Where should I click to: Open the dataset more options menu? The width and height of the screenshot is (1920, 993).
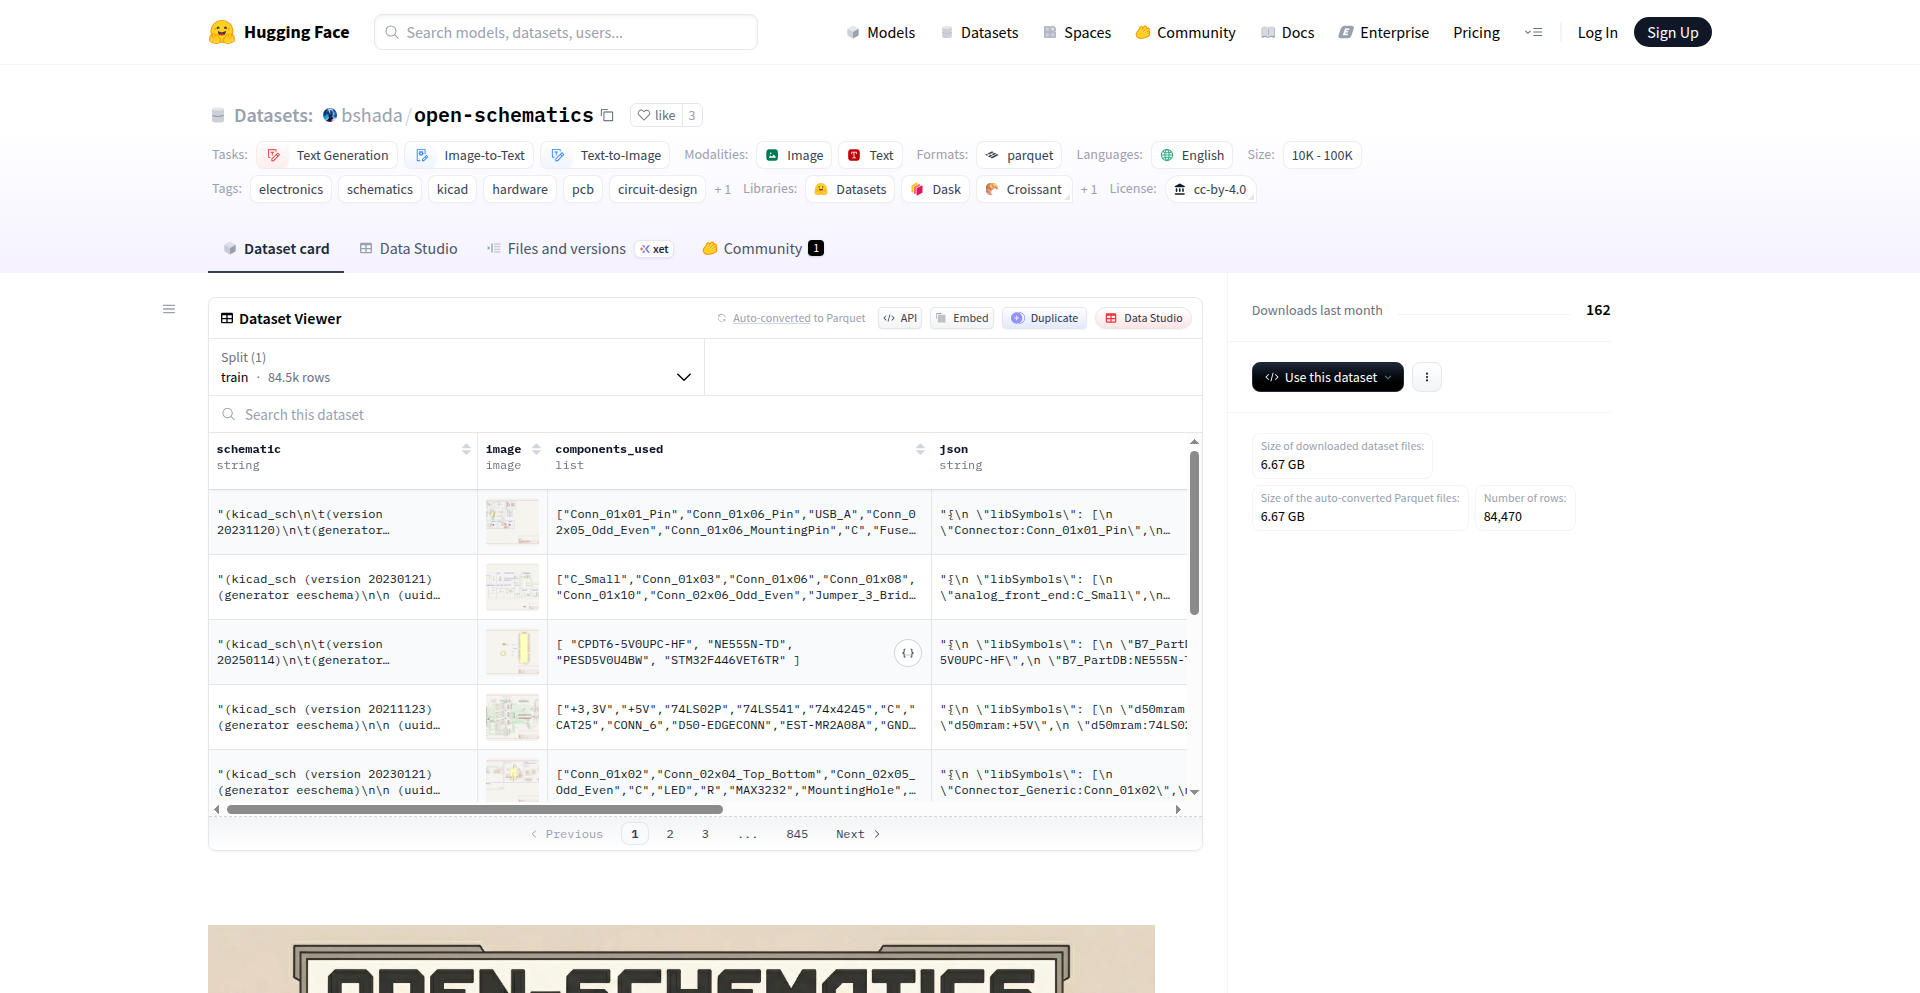coord(1427,377)
